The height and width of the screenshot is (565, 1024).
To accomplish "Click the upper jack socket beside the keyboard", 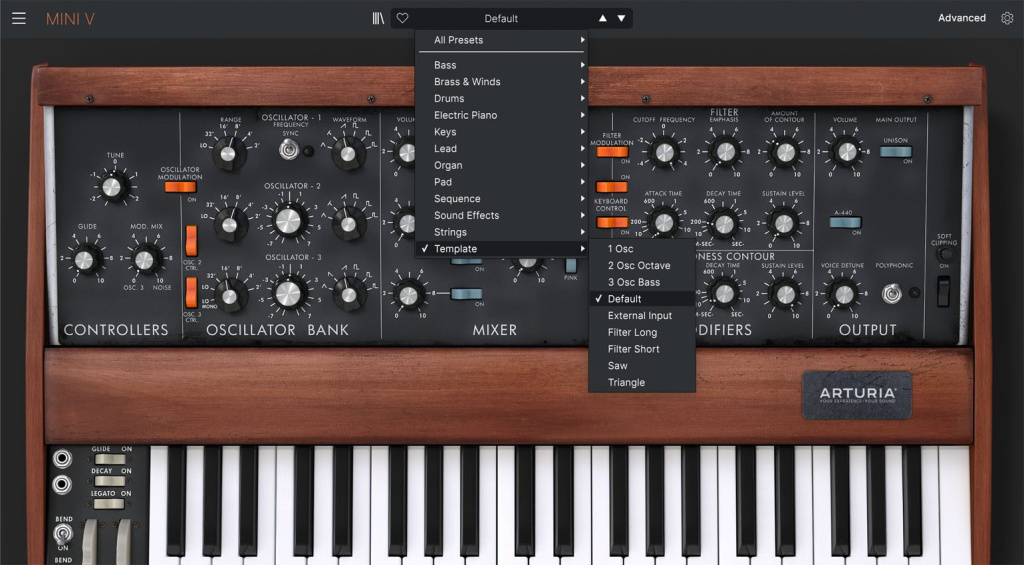I will pyautogui.click(x=62, y=459).
